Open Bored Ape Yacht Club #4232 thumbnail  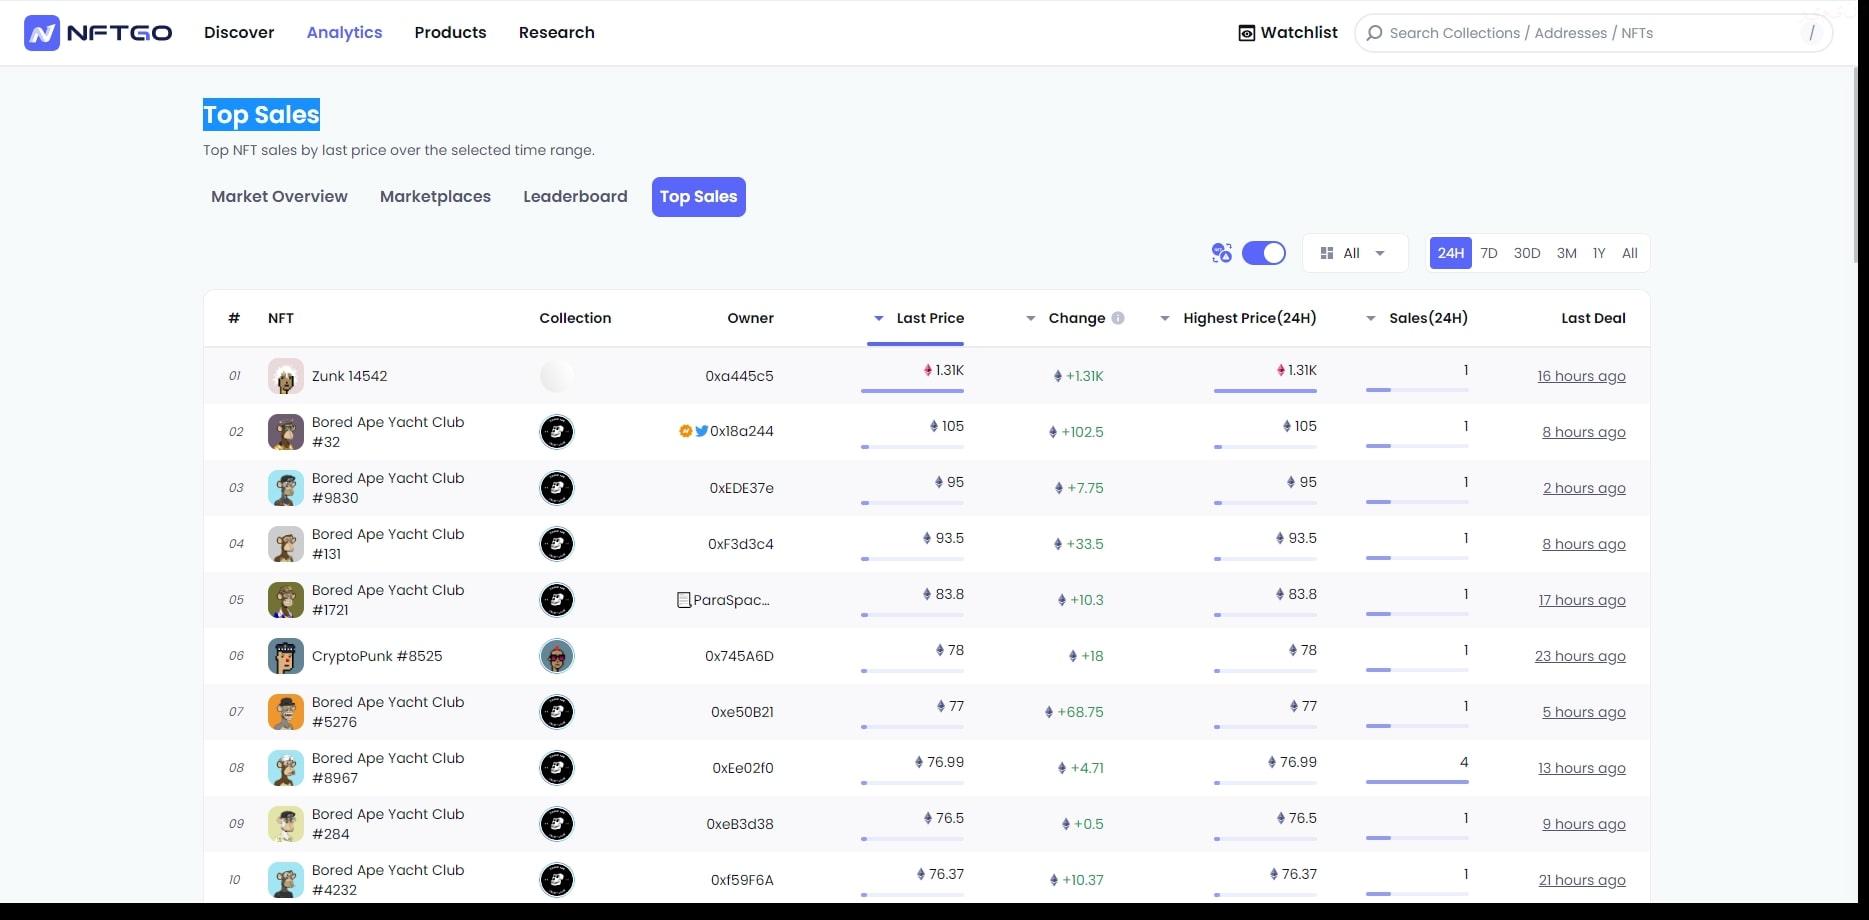(x=285, y=880)
